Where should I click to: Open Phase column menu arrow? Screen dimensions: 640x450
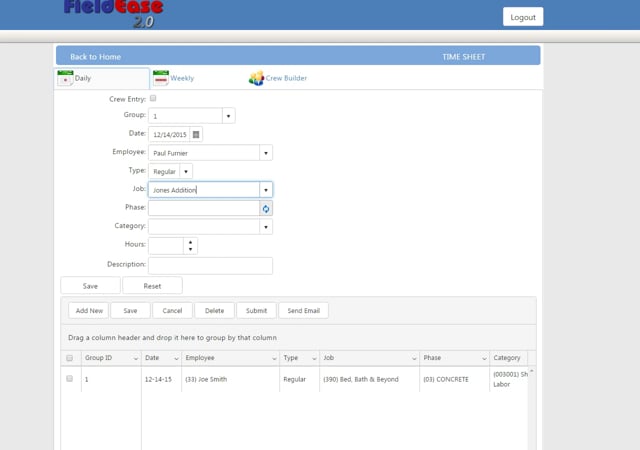[484, 359]
